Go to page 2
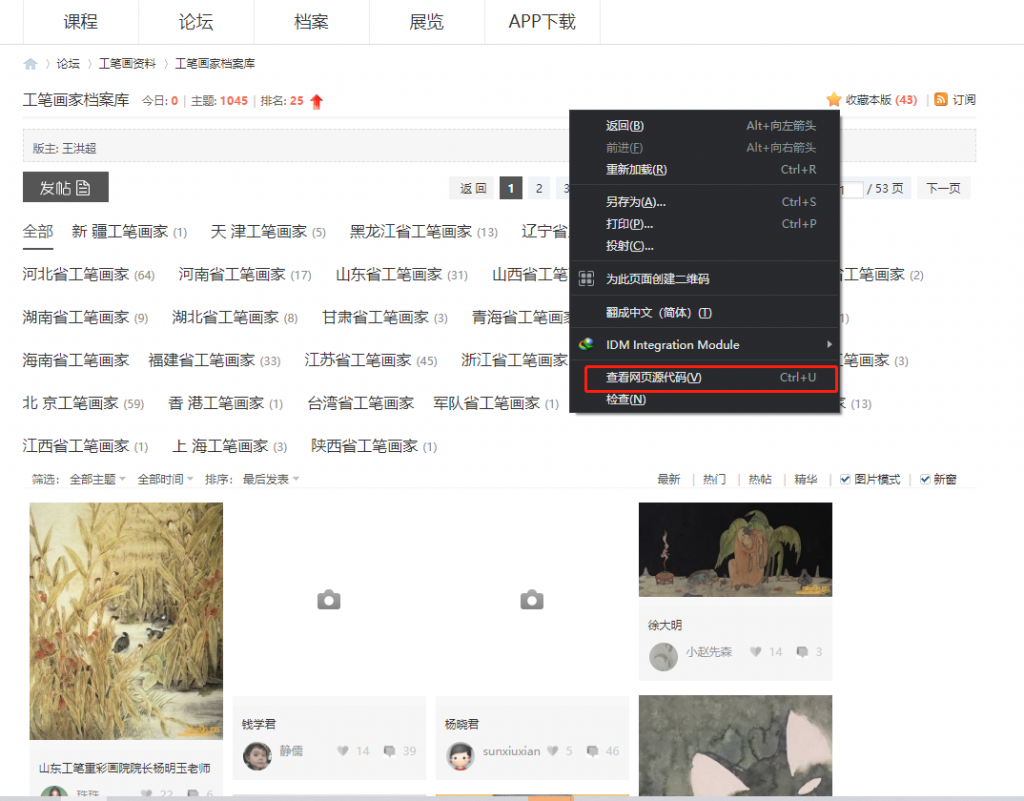 [x=539, y=188]
